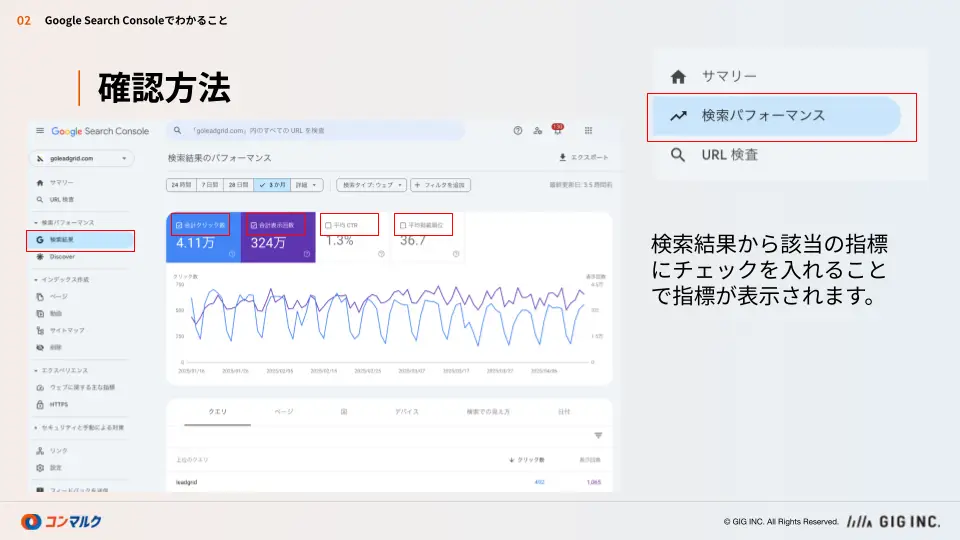Open the 詳細 date range dropdown

307,185
